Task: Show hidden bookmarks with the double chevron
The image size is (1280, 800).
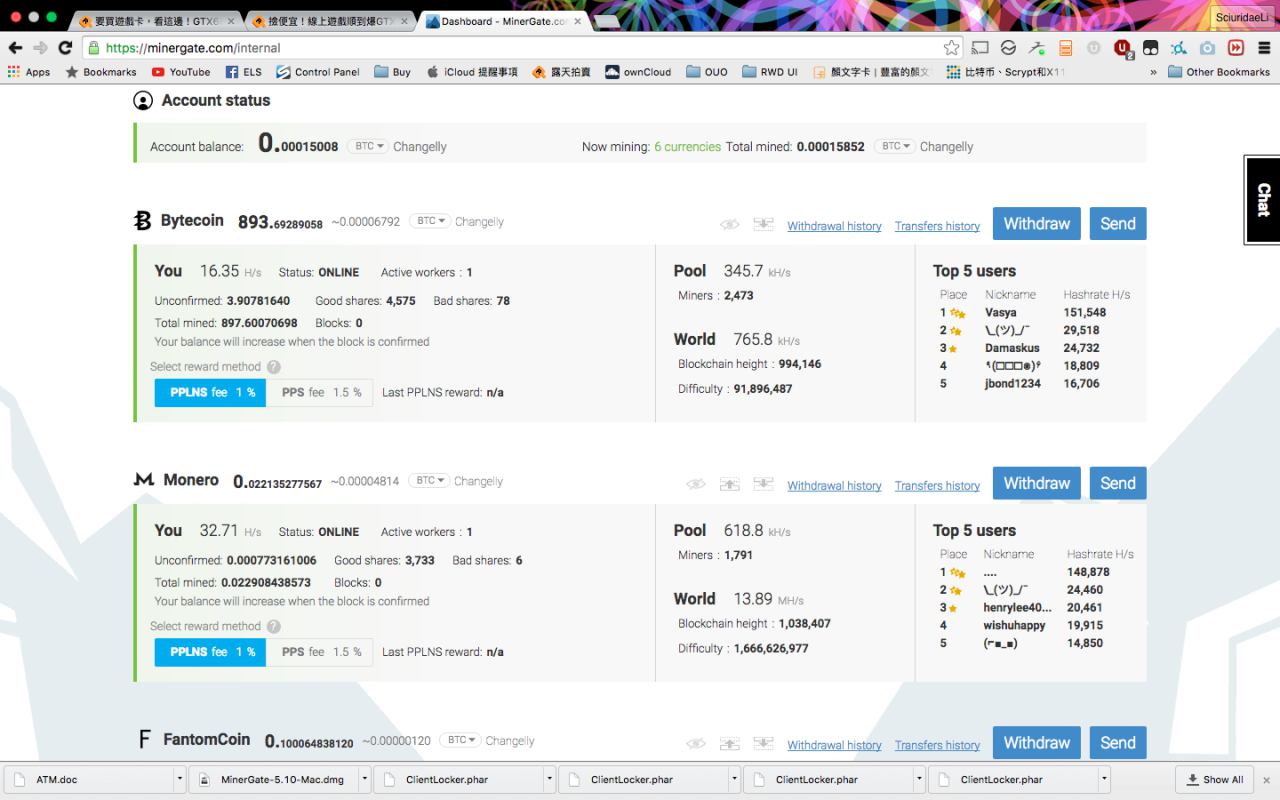Action: point(1154,72)
